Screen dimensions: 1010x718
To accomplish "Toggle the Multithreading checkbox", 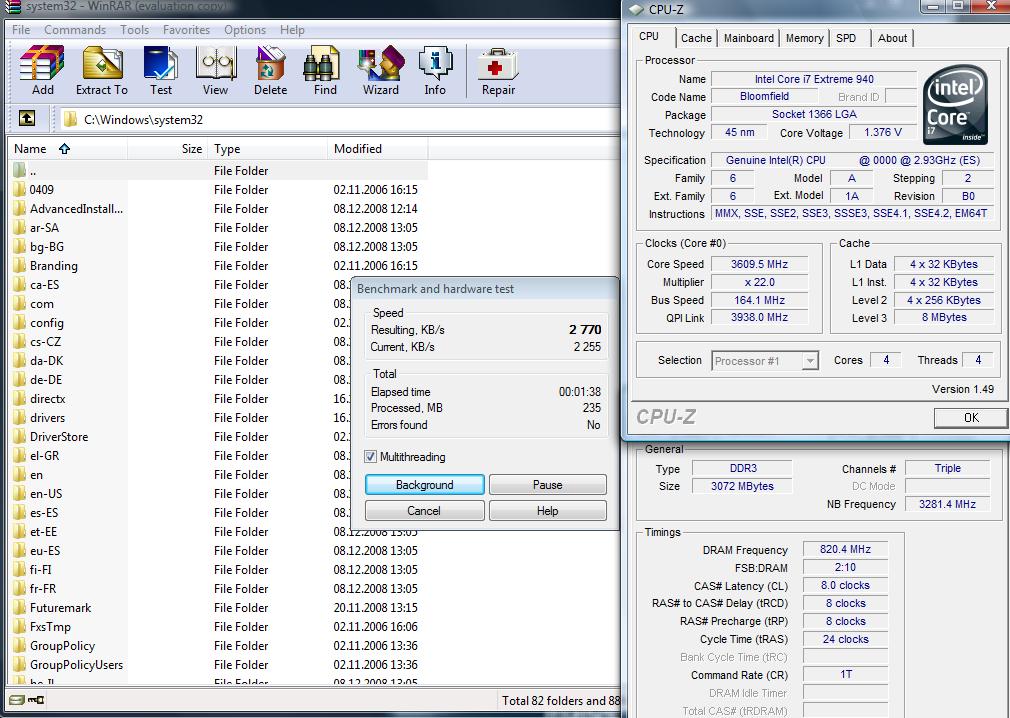I will click(370, 457).
